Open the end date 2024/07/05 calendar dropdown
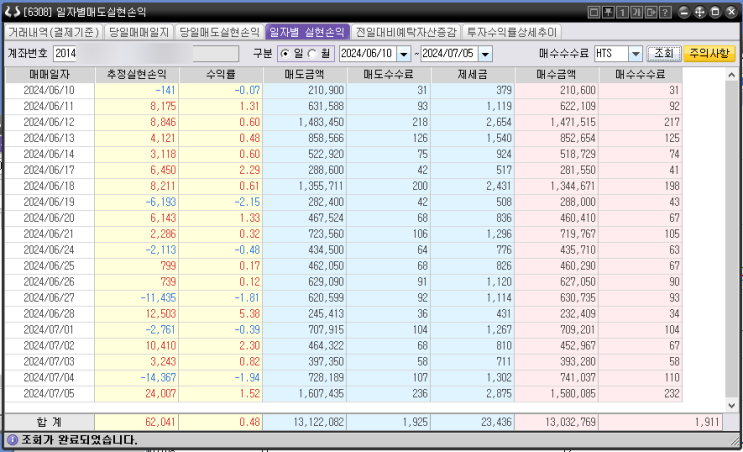 [x=485, y=54]
